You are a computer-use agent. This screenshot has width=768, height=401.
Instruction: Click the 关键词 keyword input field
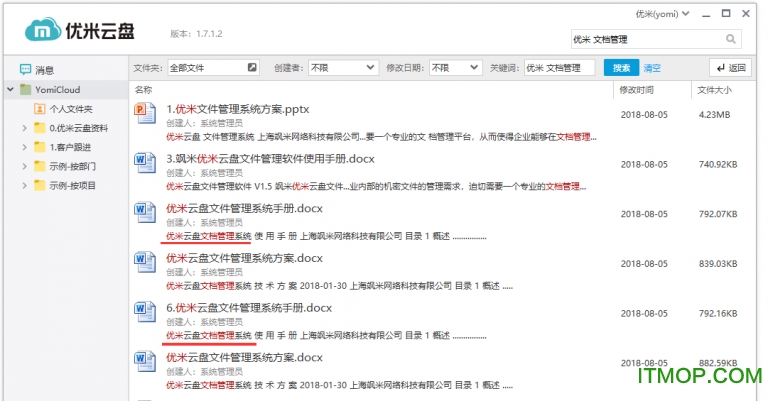pyautogui.click(x=559, y=68)
